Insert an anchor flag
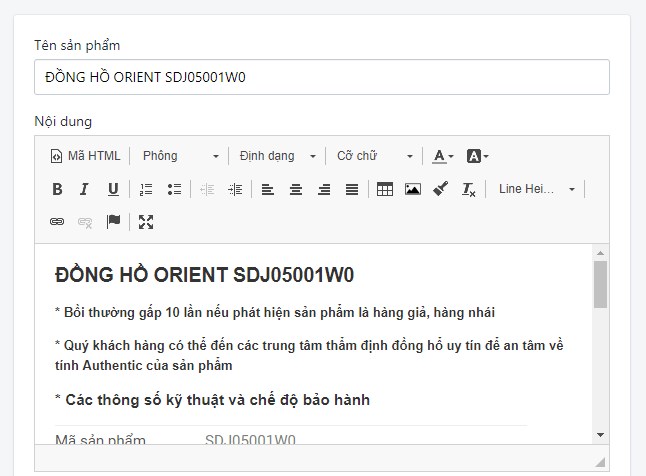Viewport: 646px width, 476px height. click(113, 222)
